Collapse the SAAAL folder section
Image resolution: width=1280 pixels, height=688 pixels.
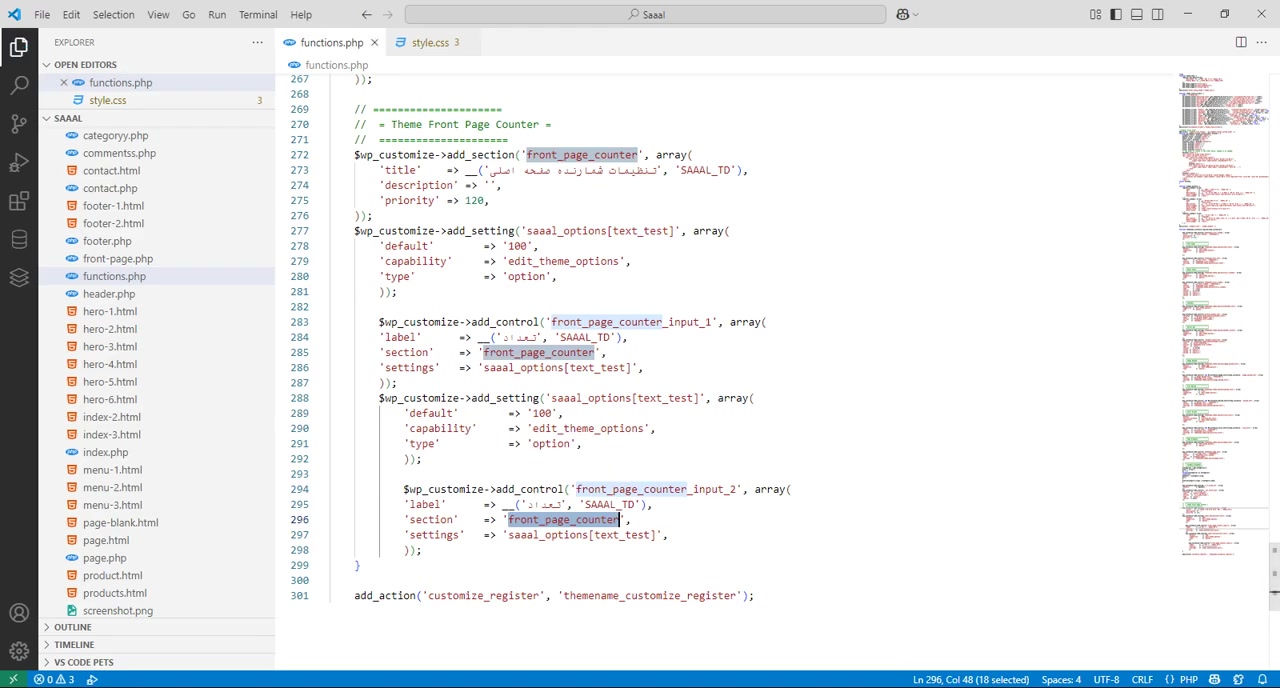click(x=68, y=118)
